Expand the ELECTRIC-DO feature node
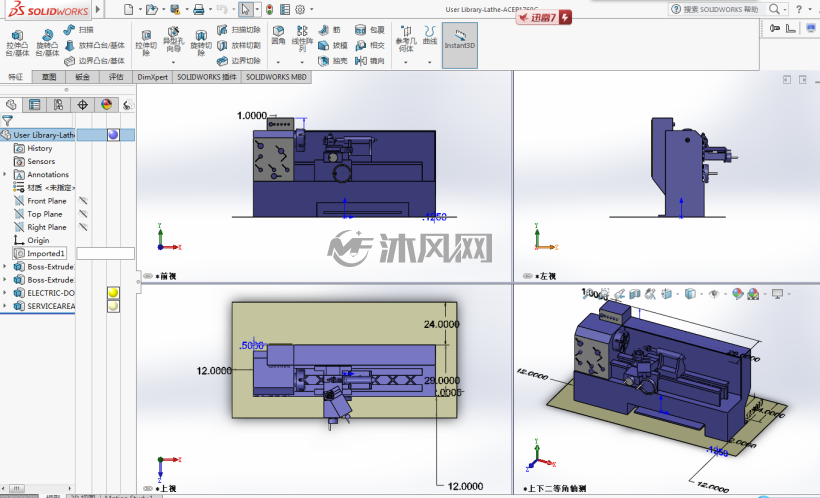The height and width of the screenshot is (498, 820). pos(5,292)
